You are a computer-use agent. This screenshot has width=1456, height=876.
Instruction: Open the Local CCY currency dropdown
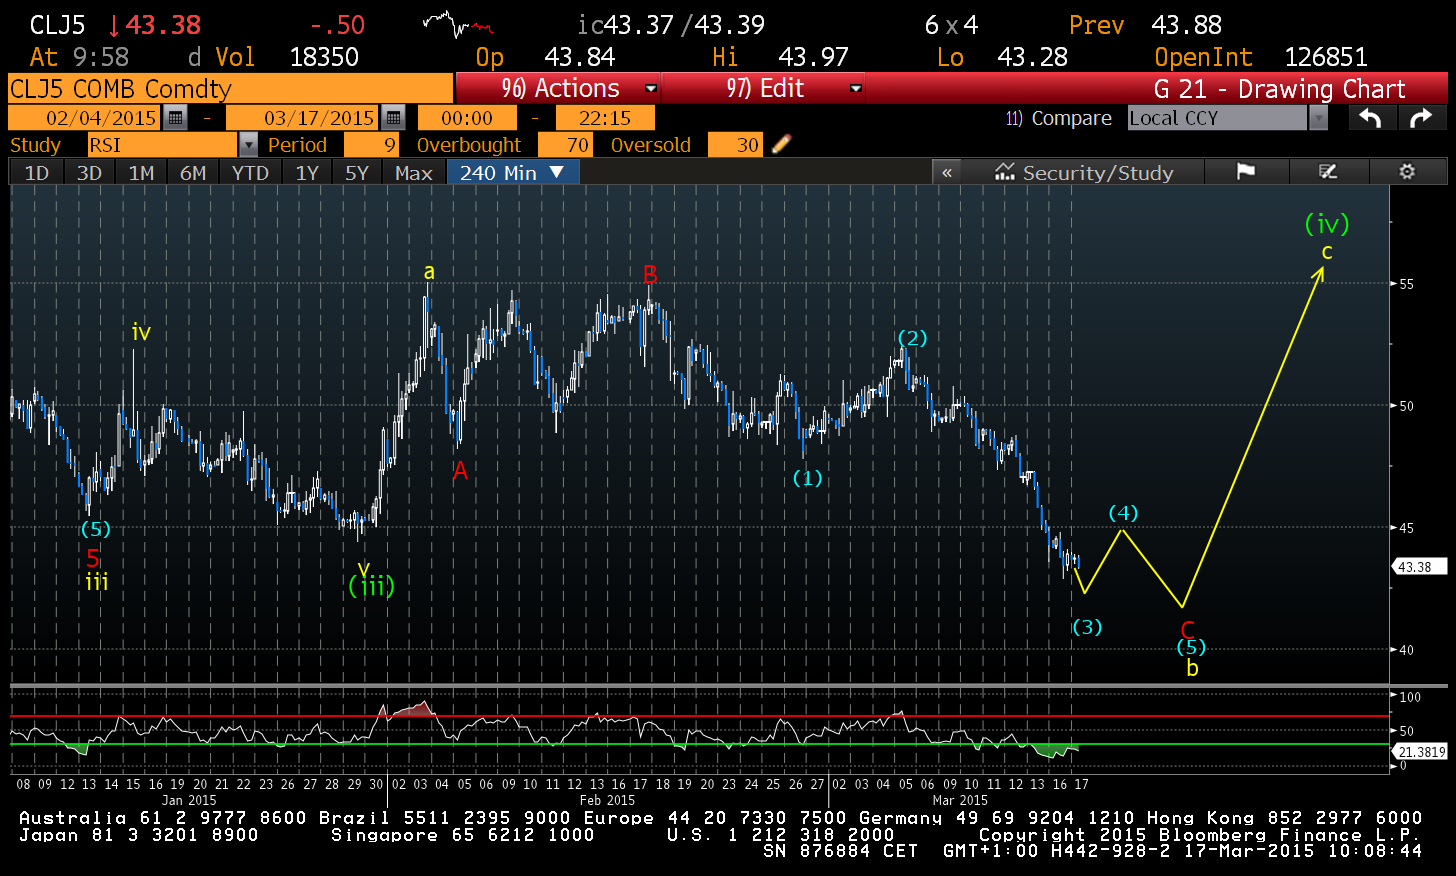(x=1318, y=118)
